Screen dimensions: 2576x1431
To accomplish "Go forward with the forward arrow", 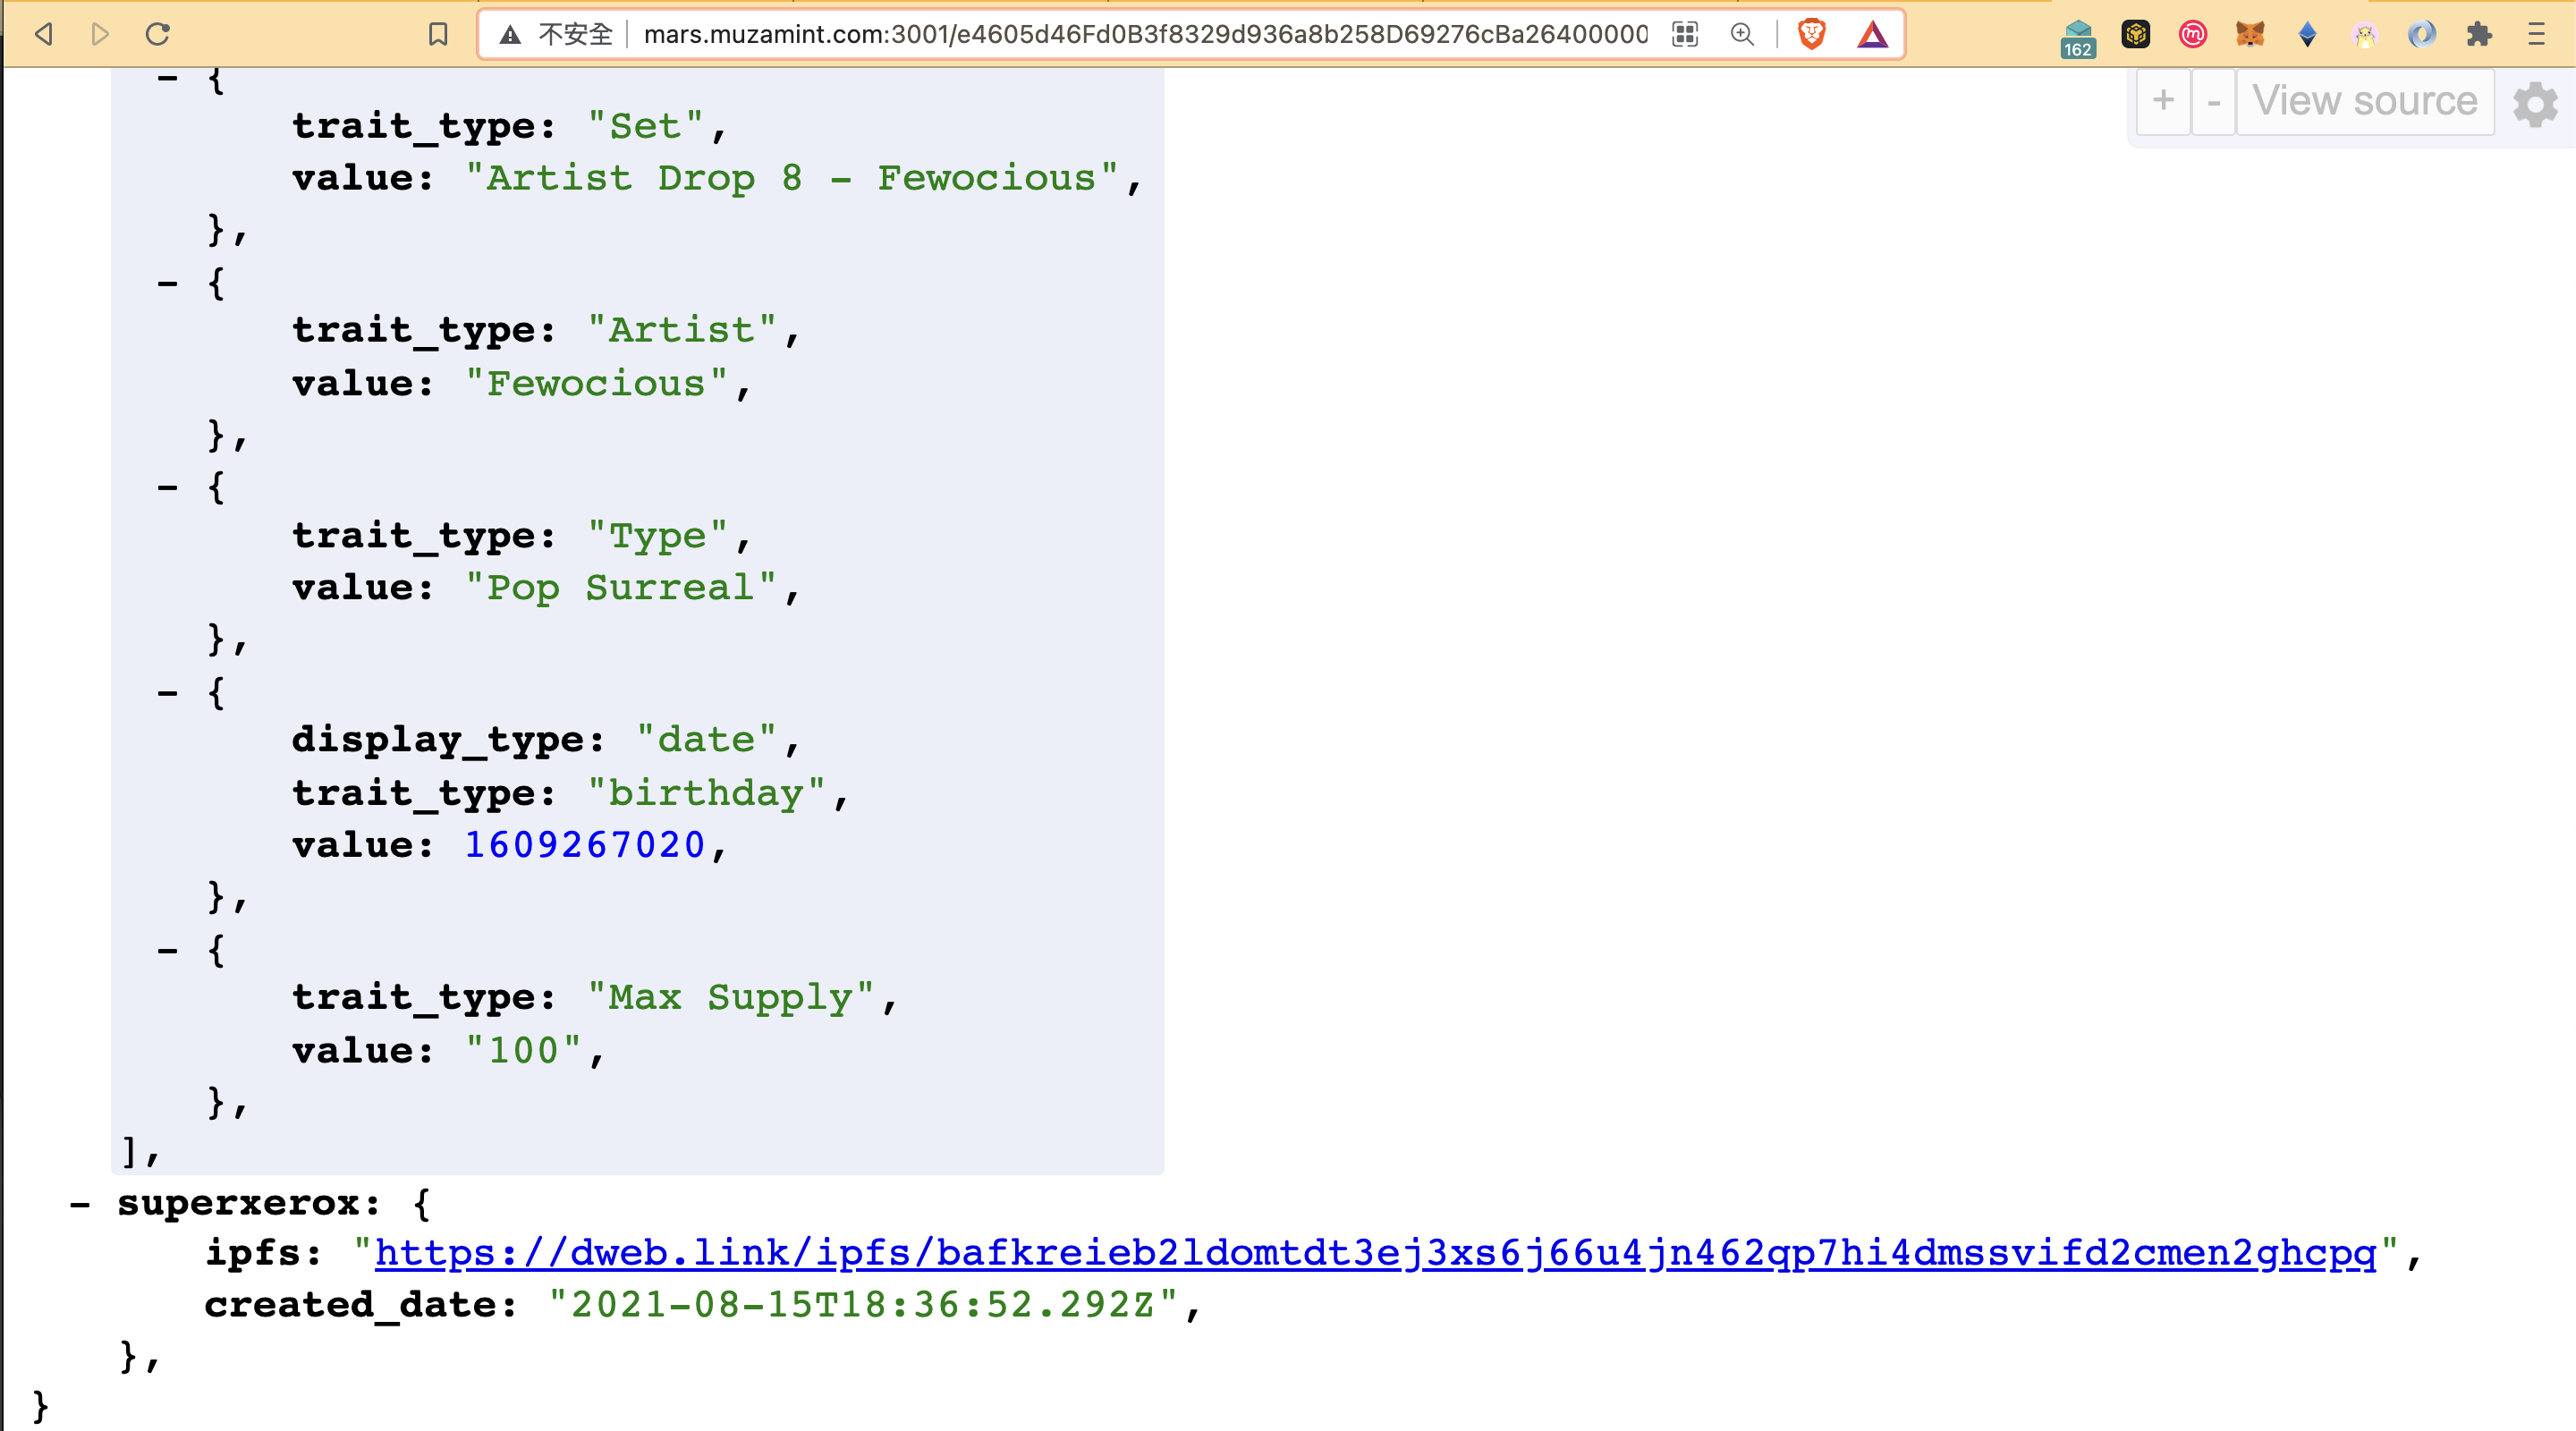I will click(100, 35).
